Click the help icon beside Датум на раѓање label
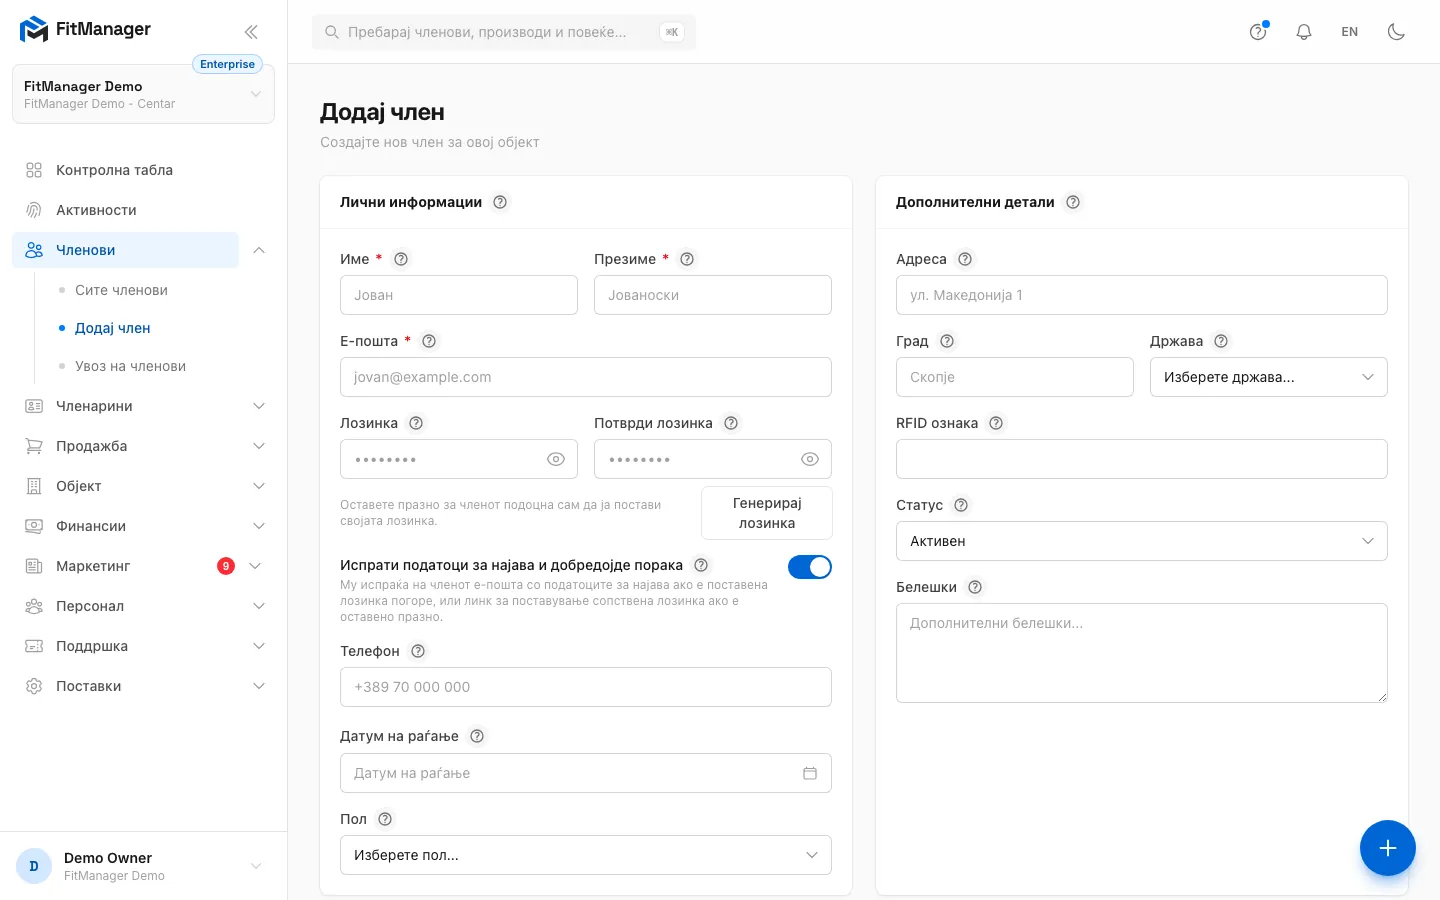Image resolution: width=1440 pixels, height=900 pixels. point(477,736)
